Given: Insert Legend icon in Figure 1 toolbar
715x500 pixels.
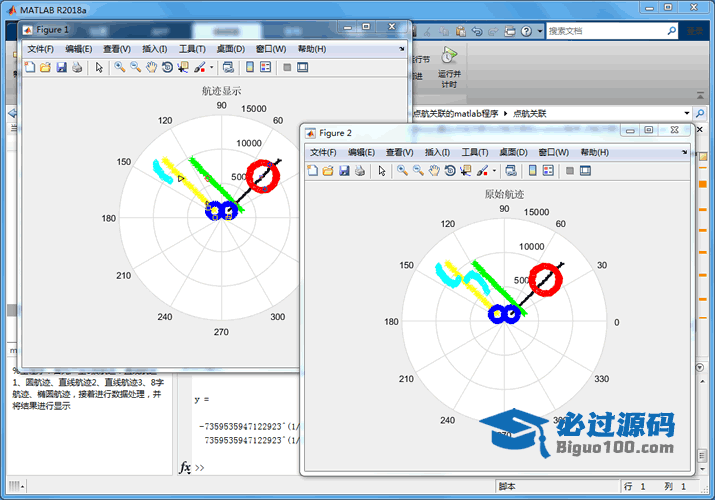Looking at the screenshot, I should tap(265, 67).
